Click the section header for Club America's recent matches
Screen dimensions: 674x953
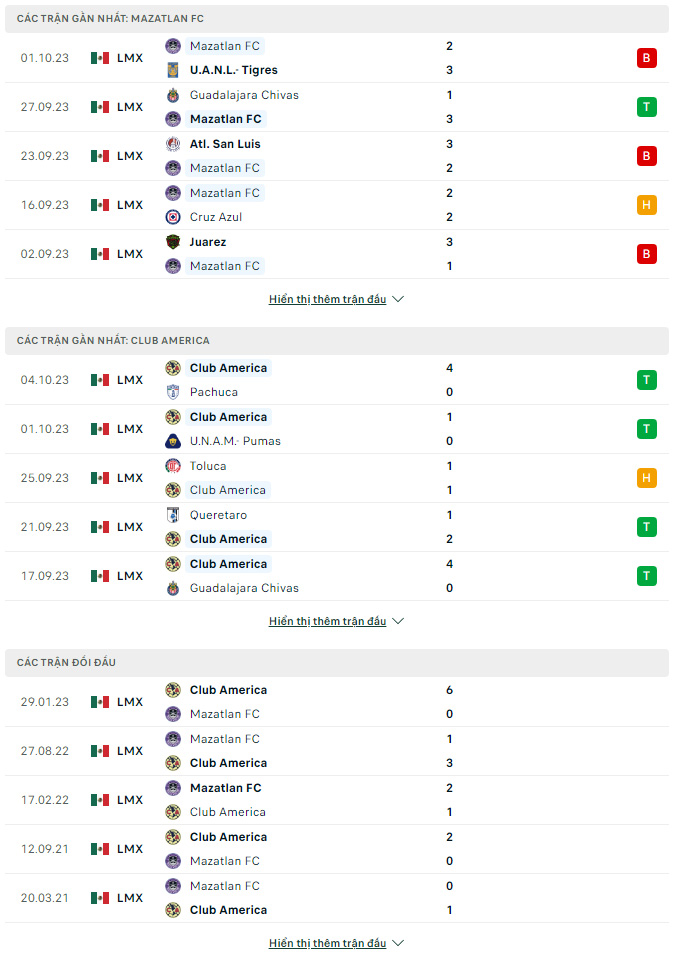pos(337,341)
